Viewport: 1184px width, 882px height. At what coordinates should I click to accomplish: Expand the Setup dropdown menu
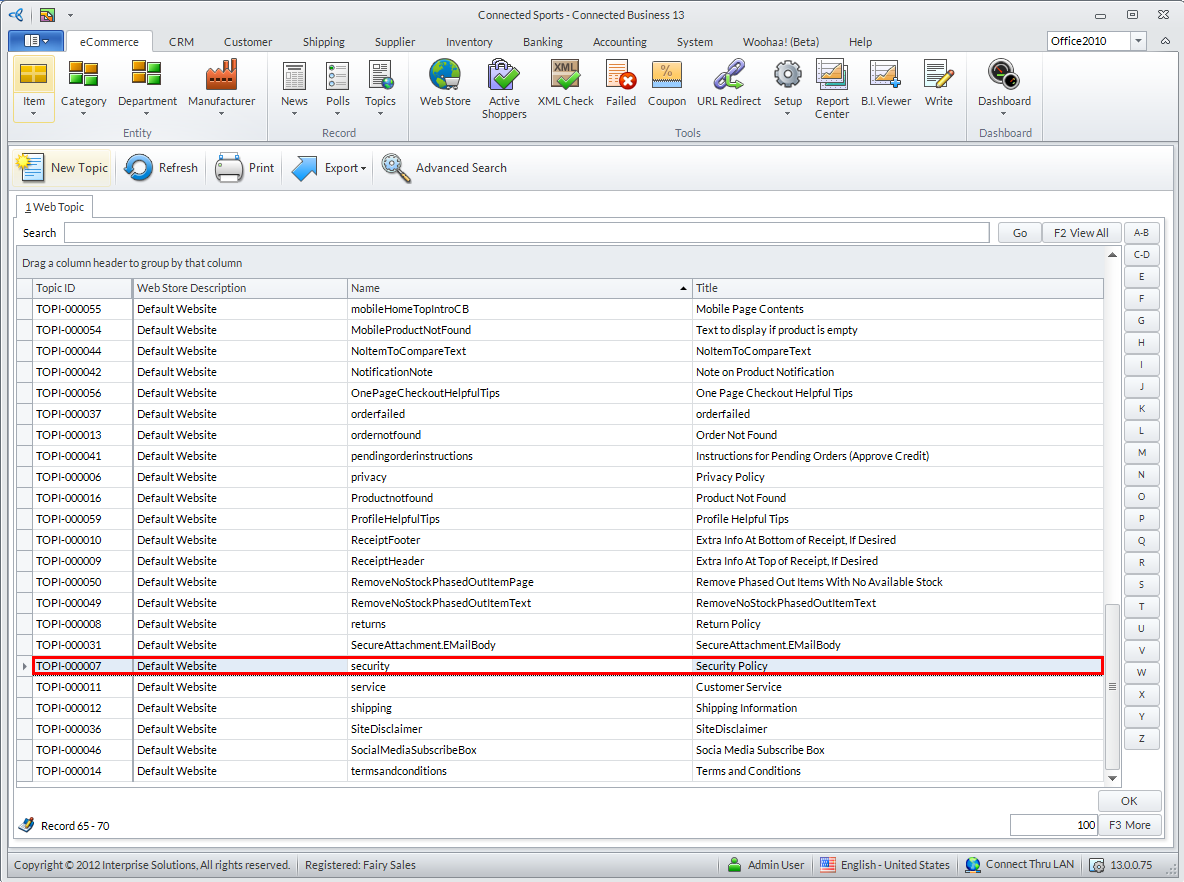pyautogui.click(x=787, y=113)
